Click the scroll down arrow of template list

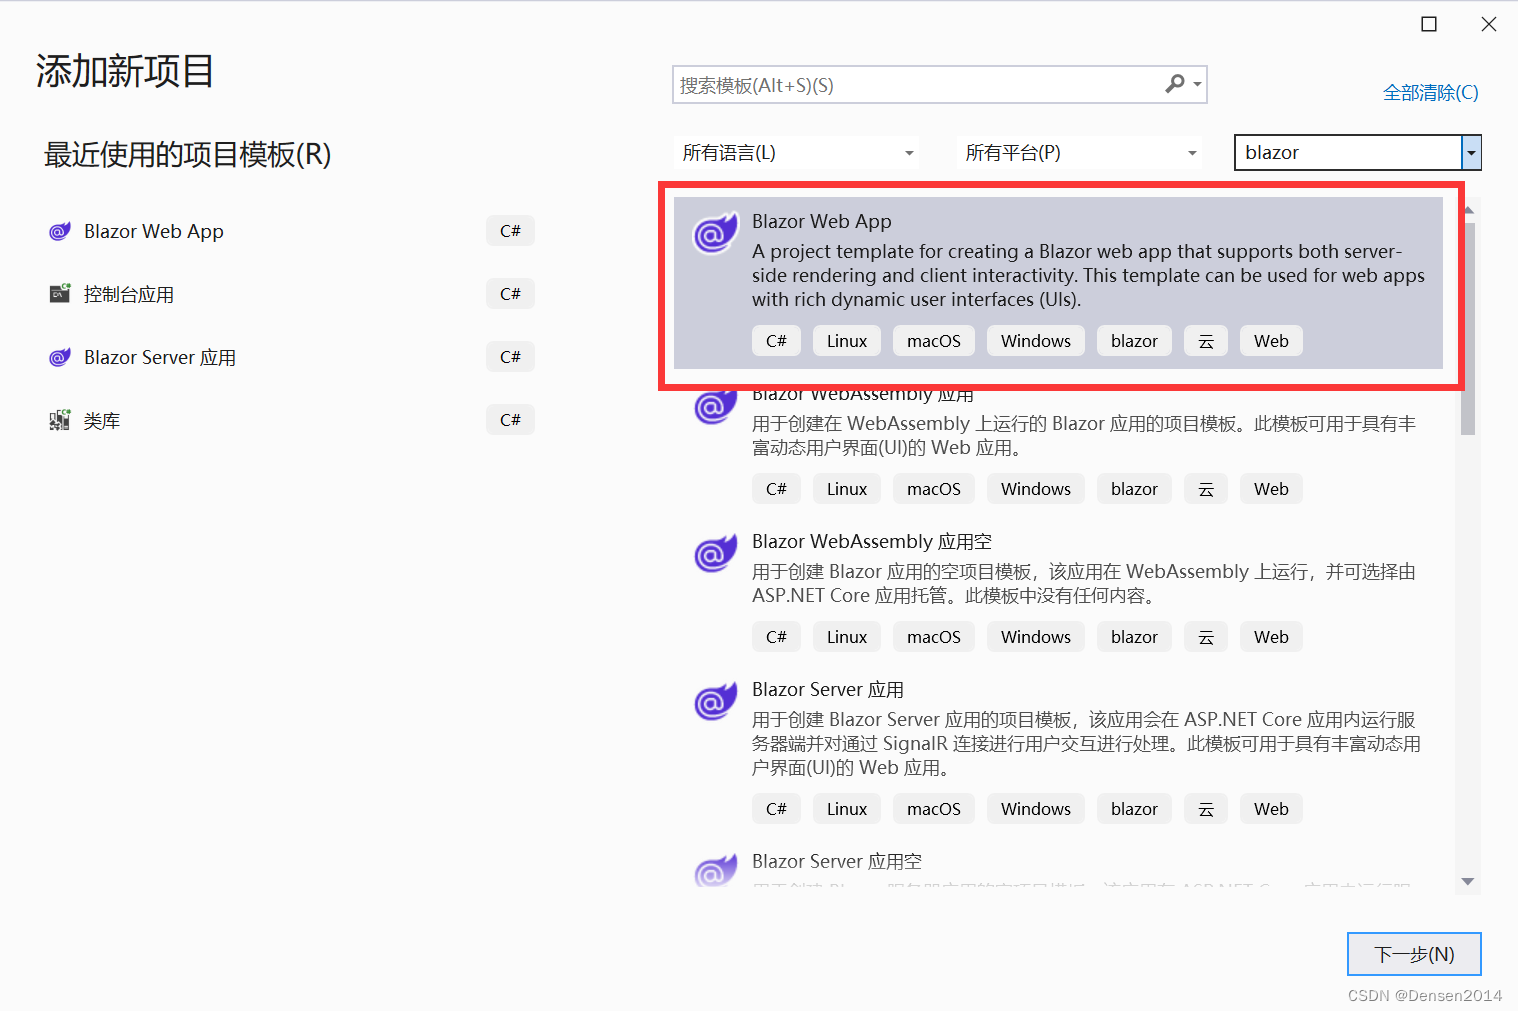point(1468,881)
